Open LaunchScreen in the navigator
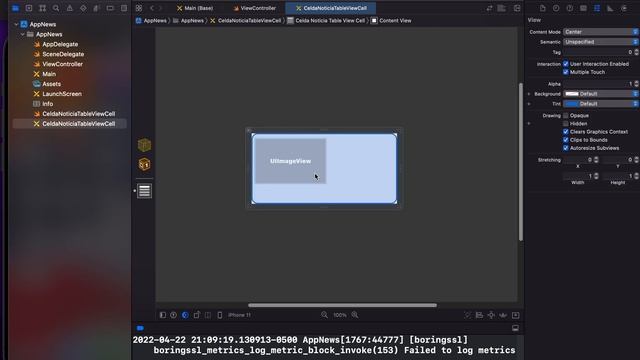Screen dimensions: 640x360 tap(62, 94)
